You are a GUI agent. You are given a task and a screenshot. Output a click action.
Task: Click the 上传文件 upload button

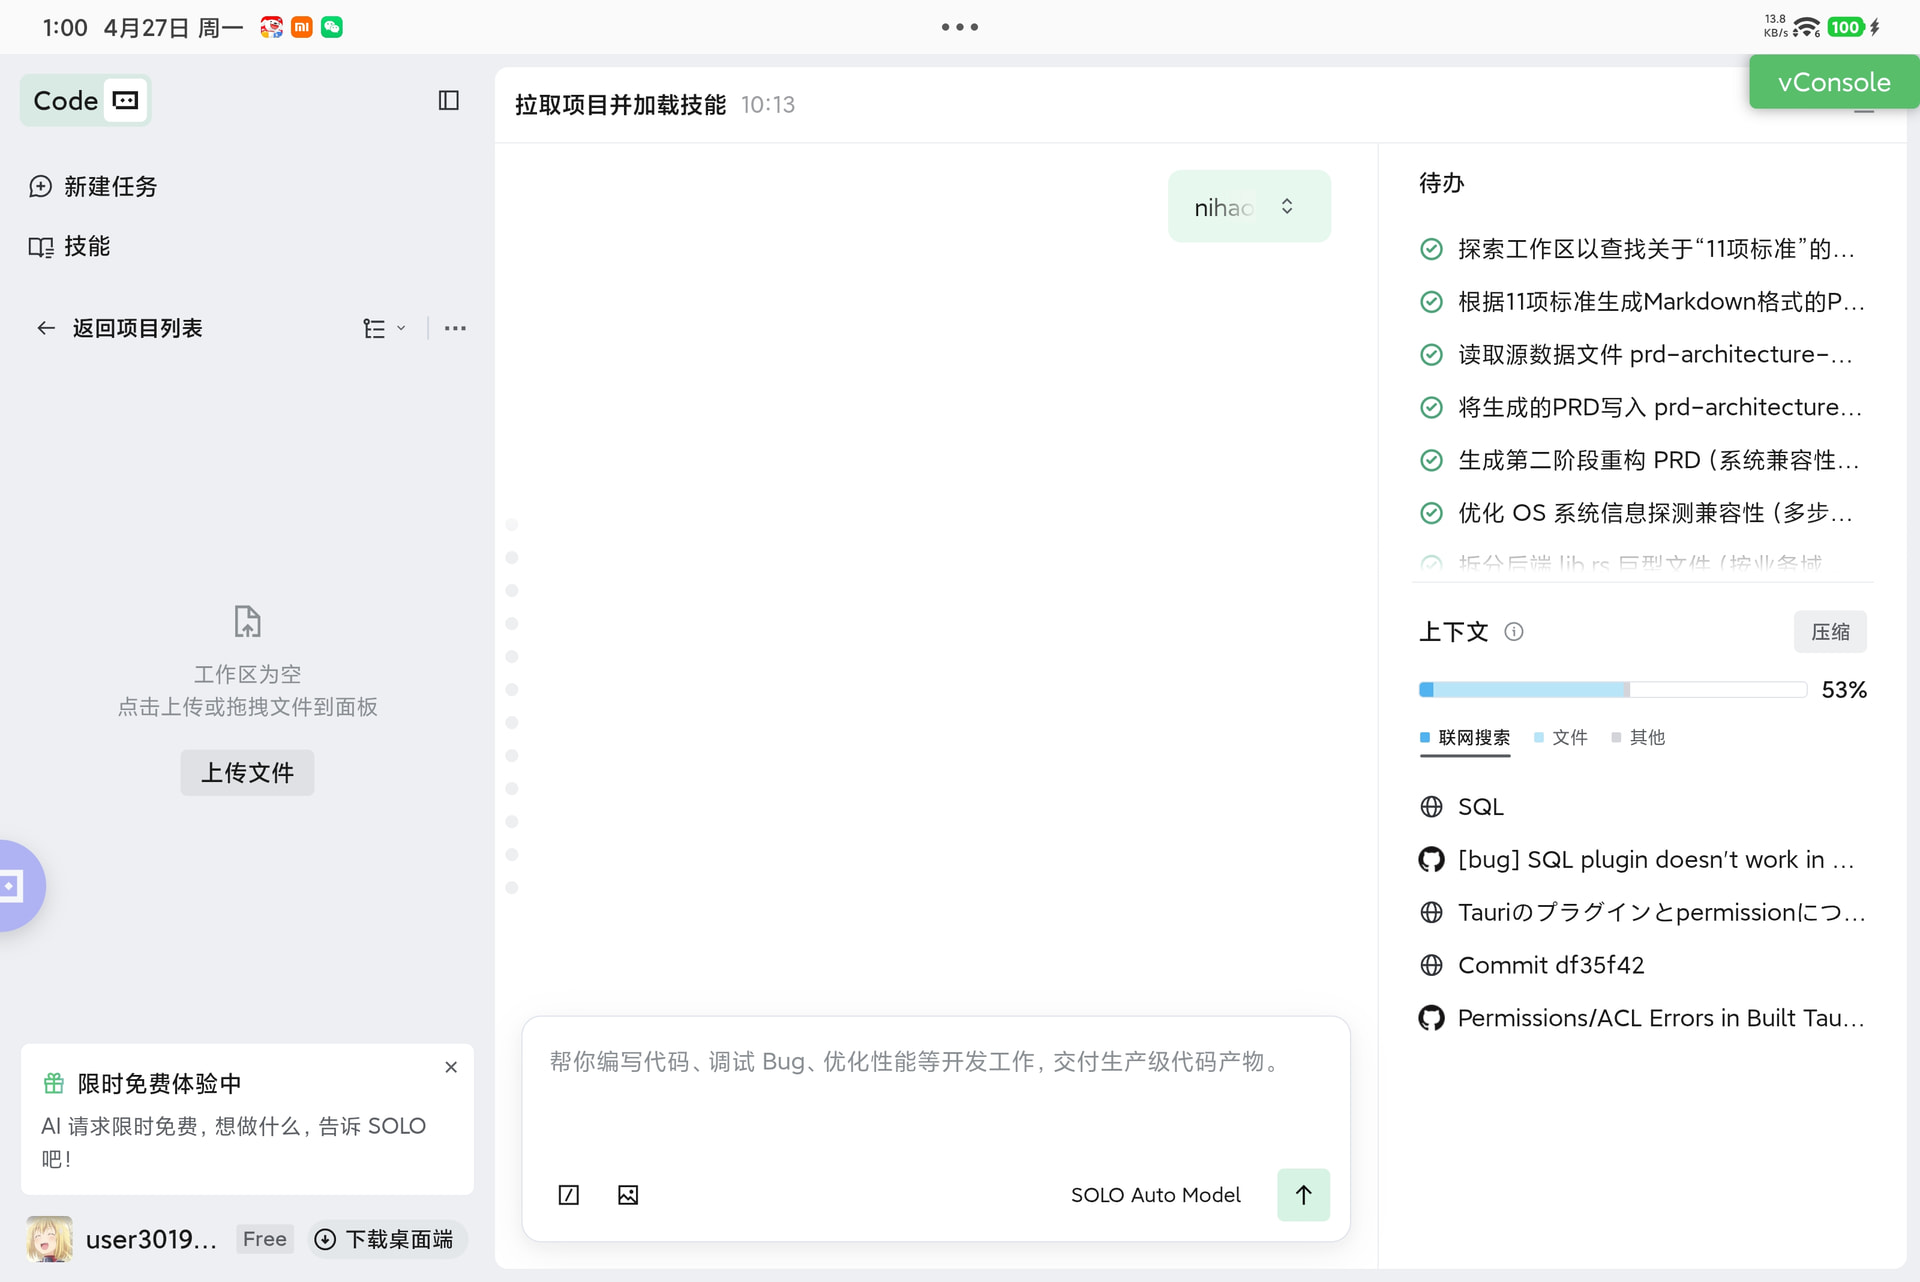coord(247,772)
